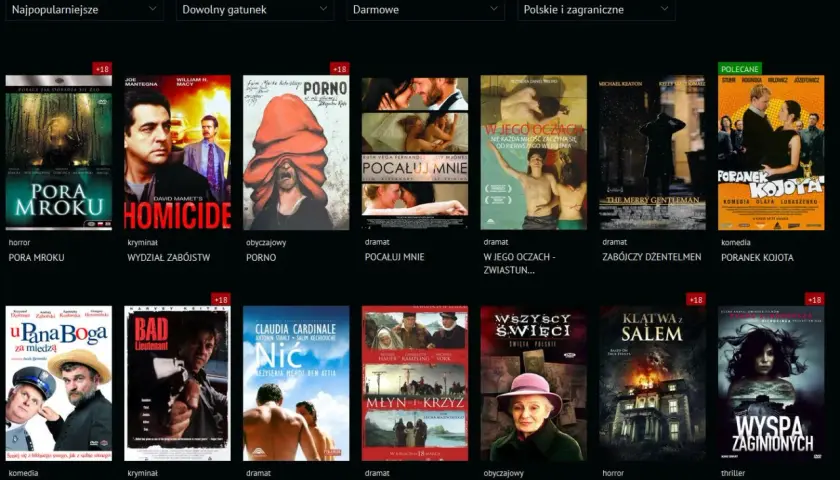Click komedia genre label above Poranek Kojota
The image size is (840, 480).
click(x=736, y=243)
